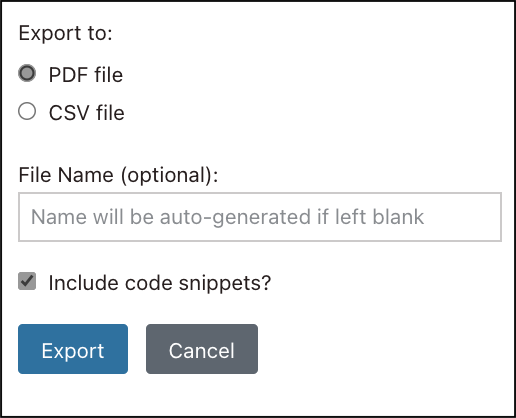Choose PDF as the export format

pyautogui.click(x=27, y=73)
